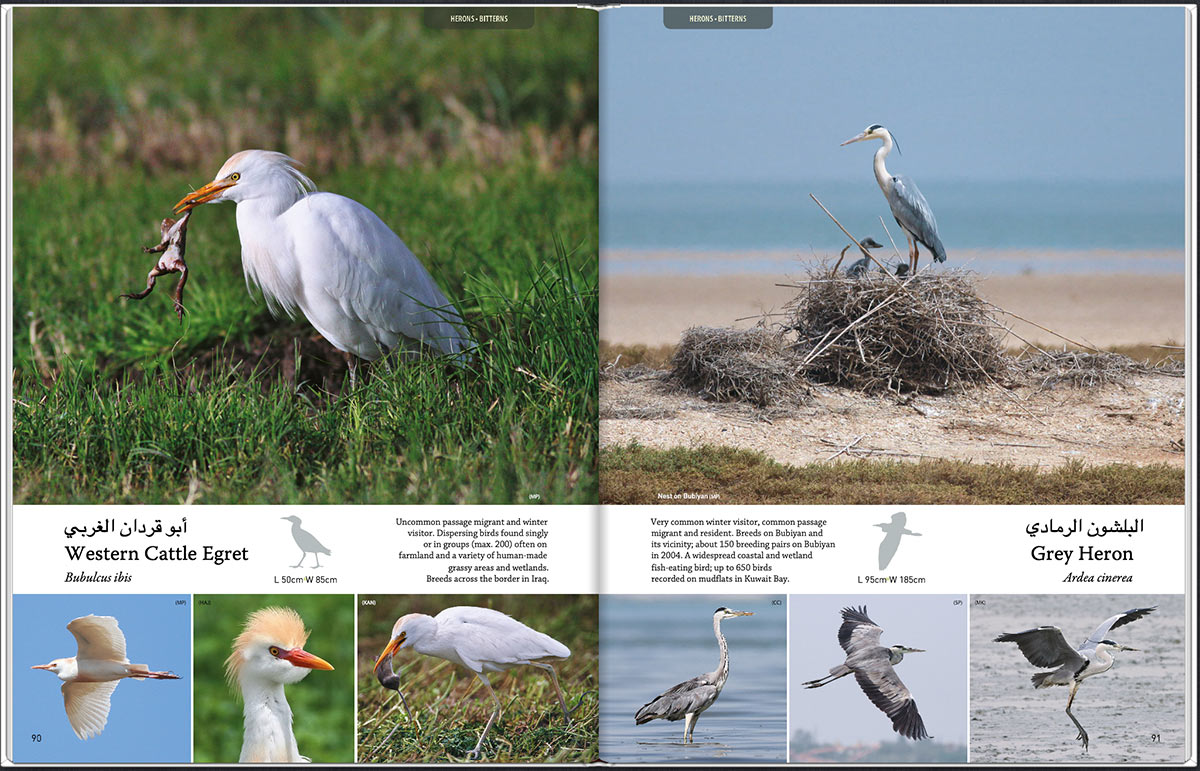The image size is (1200, 771).
Task: Click page number 90
Action: [37, 739]
